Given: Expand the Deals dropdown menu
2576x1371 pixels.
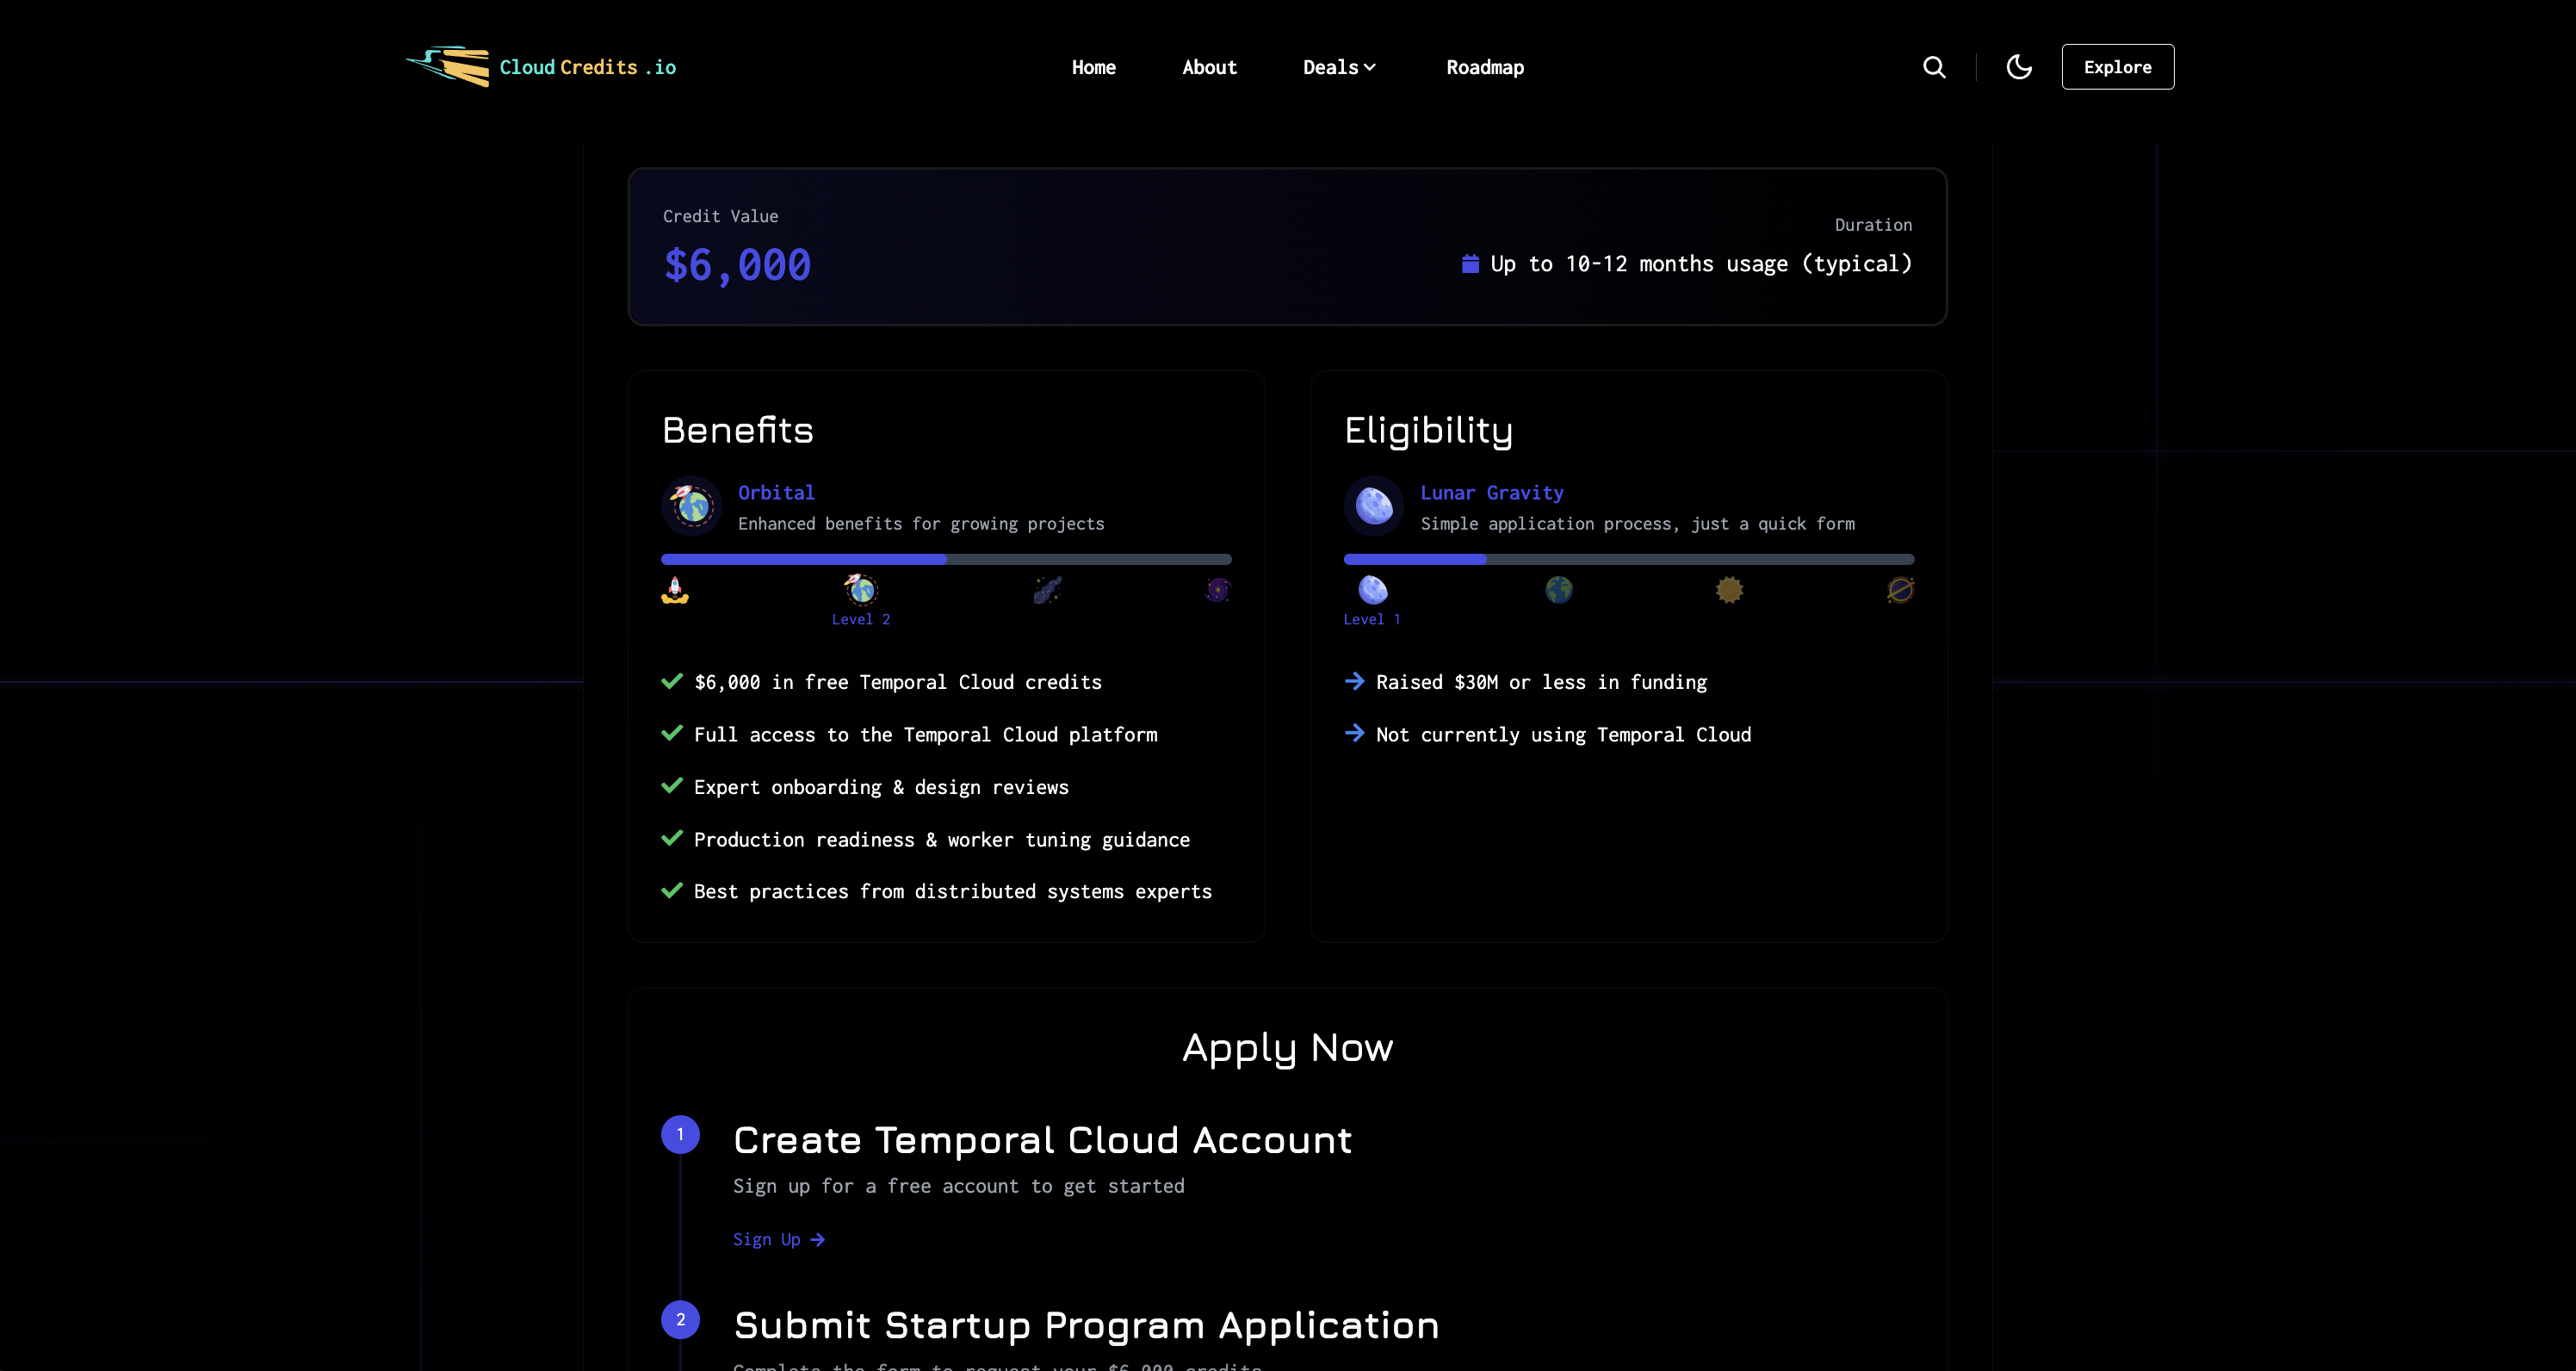Looking at the screenshot, I should click(1339, 67).
